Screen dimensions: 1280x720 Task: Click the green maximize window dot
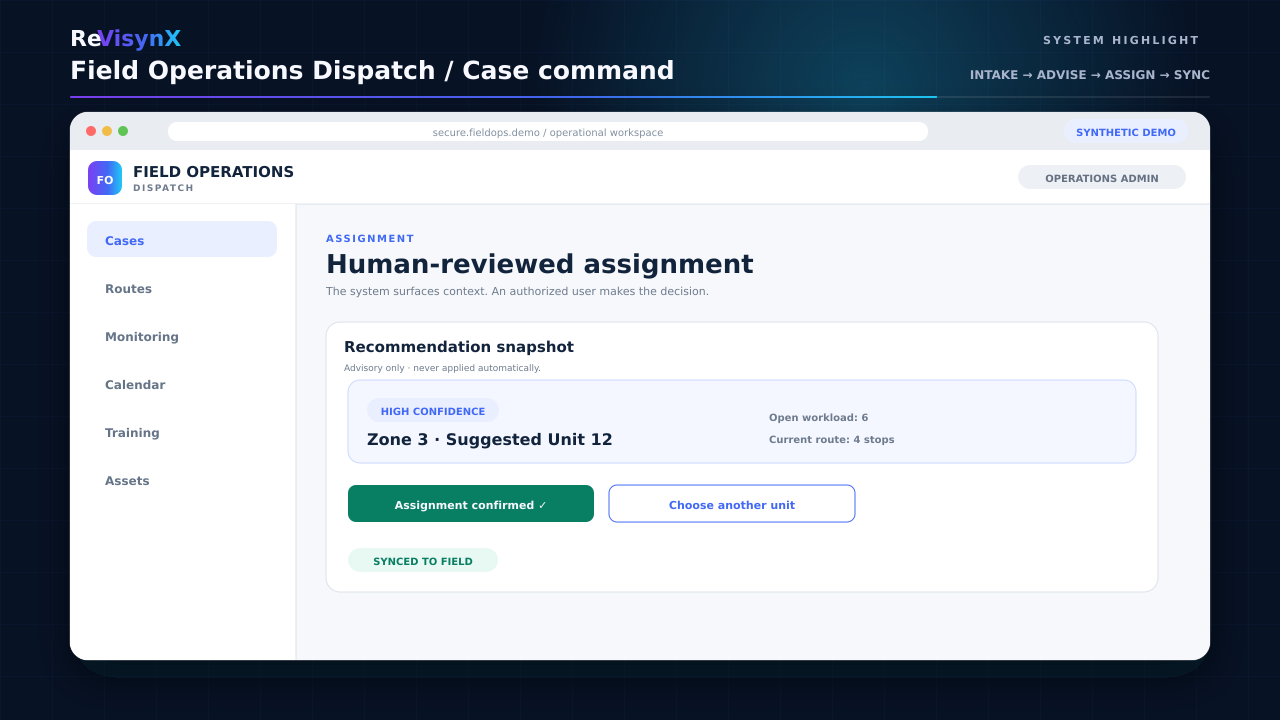pos(123,131)
